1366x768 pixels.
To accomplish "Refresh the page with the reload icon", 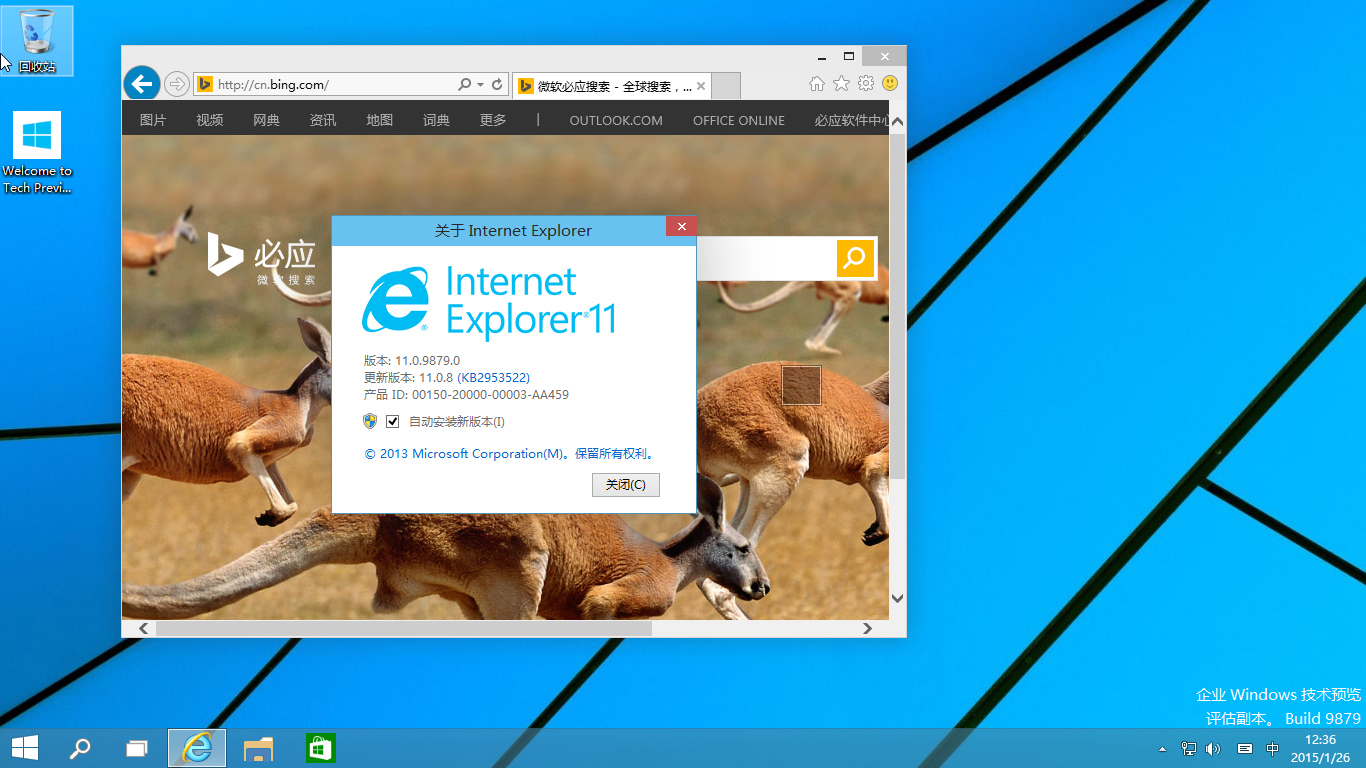I will coord(497,85).
